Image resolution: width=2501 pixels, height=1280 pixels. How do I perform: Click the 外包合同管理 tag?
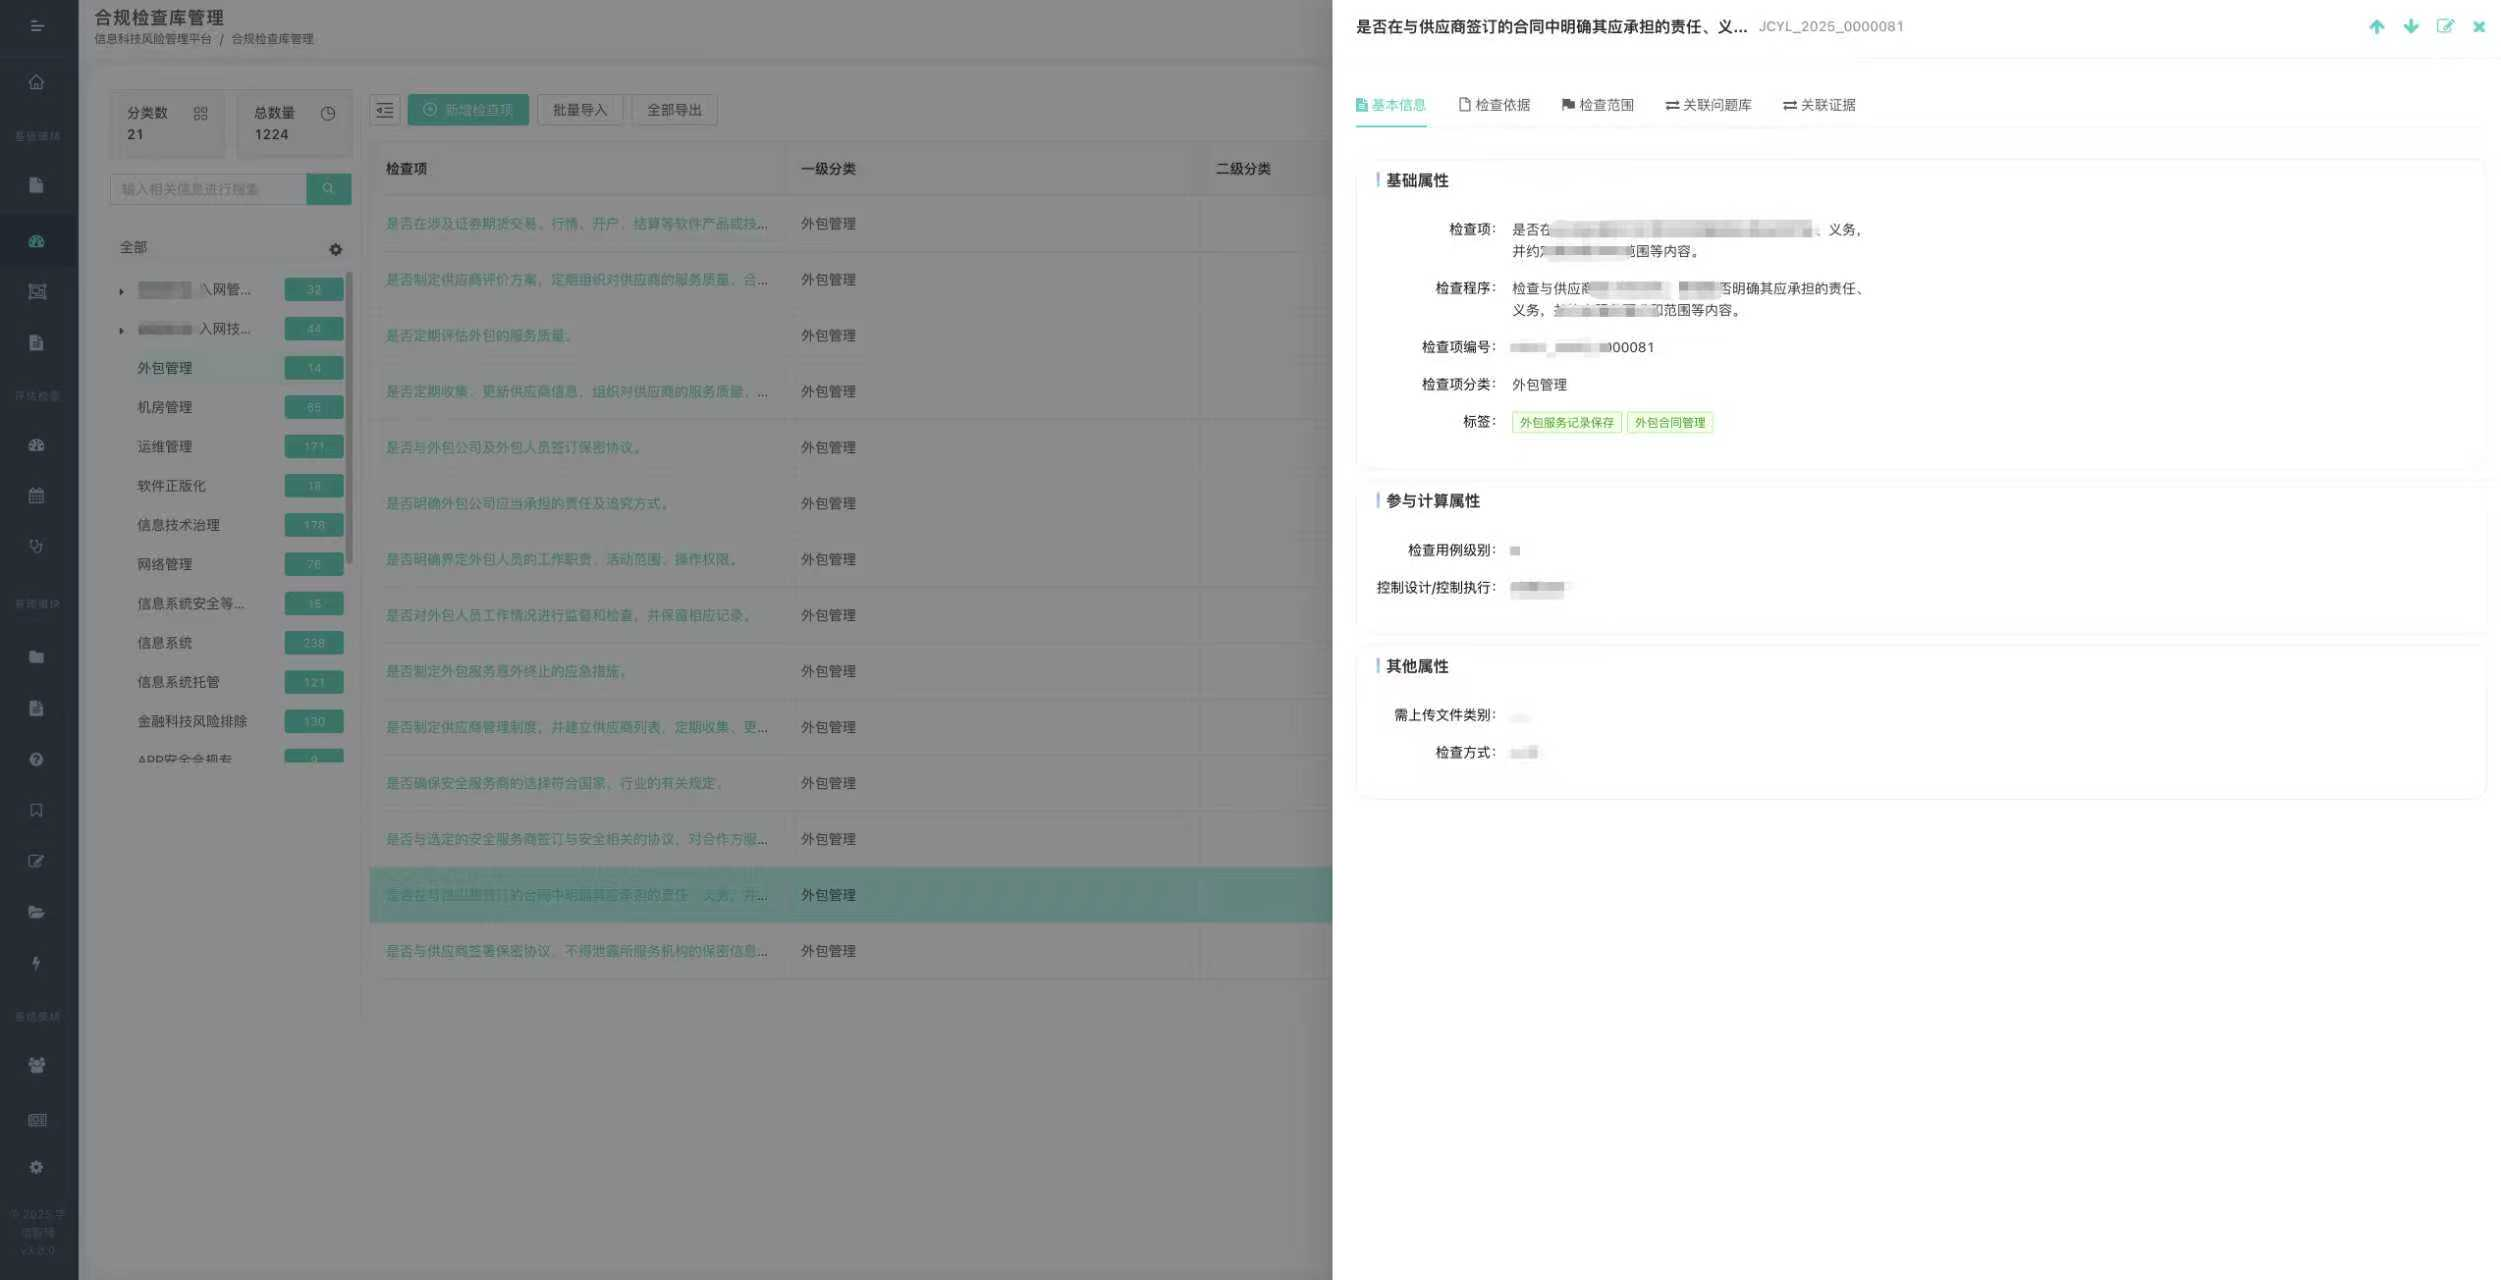click(1669, 423)
